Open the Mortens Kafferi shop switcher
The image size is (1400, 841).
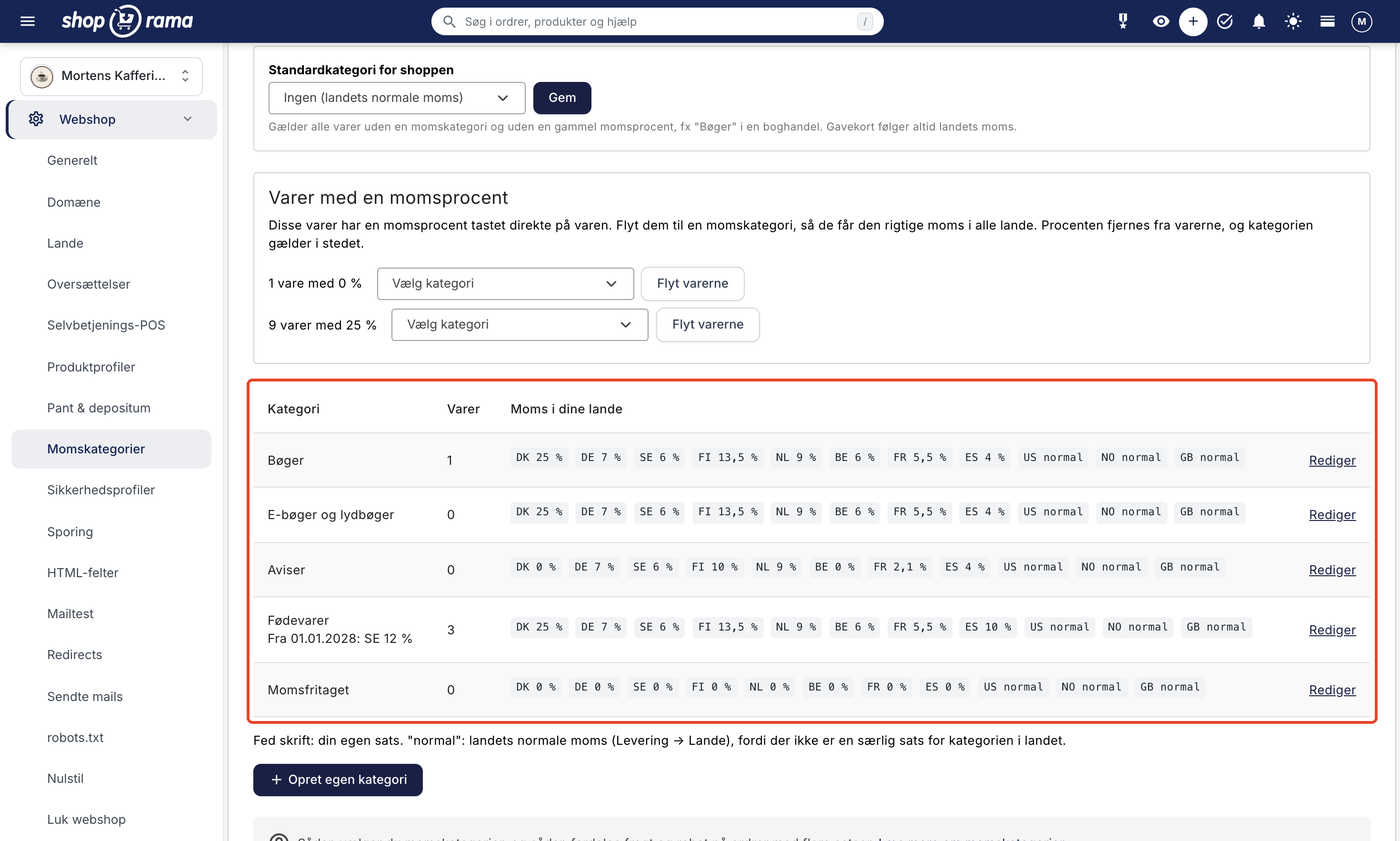(111, 76)
